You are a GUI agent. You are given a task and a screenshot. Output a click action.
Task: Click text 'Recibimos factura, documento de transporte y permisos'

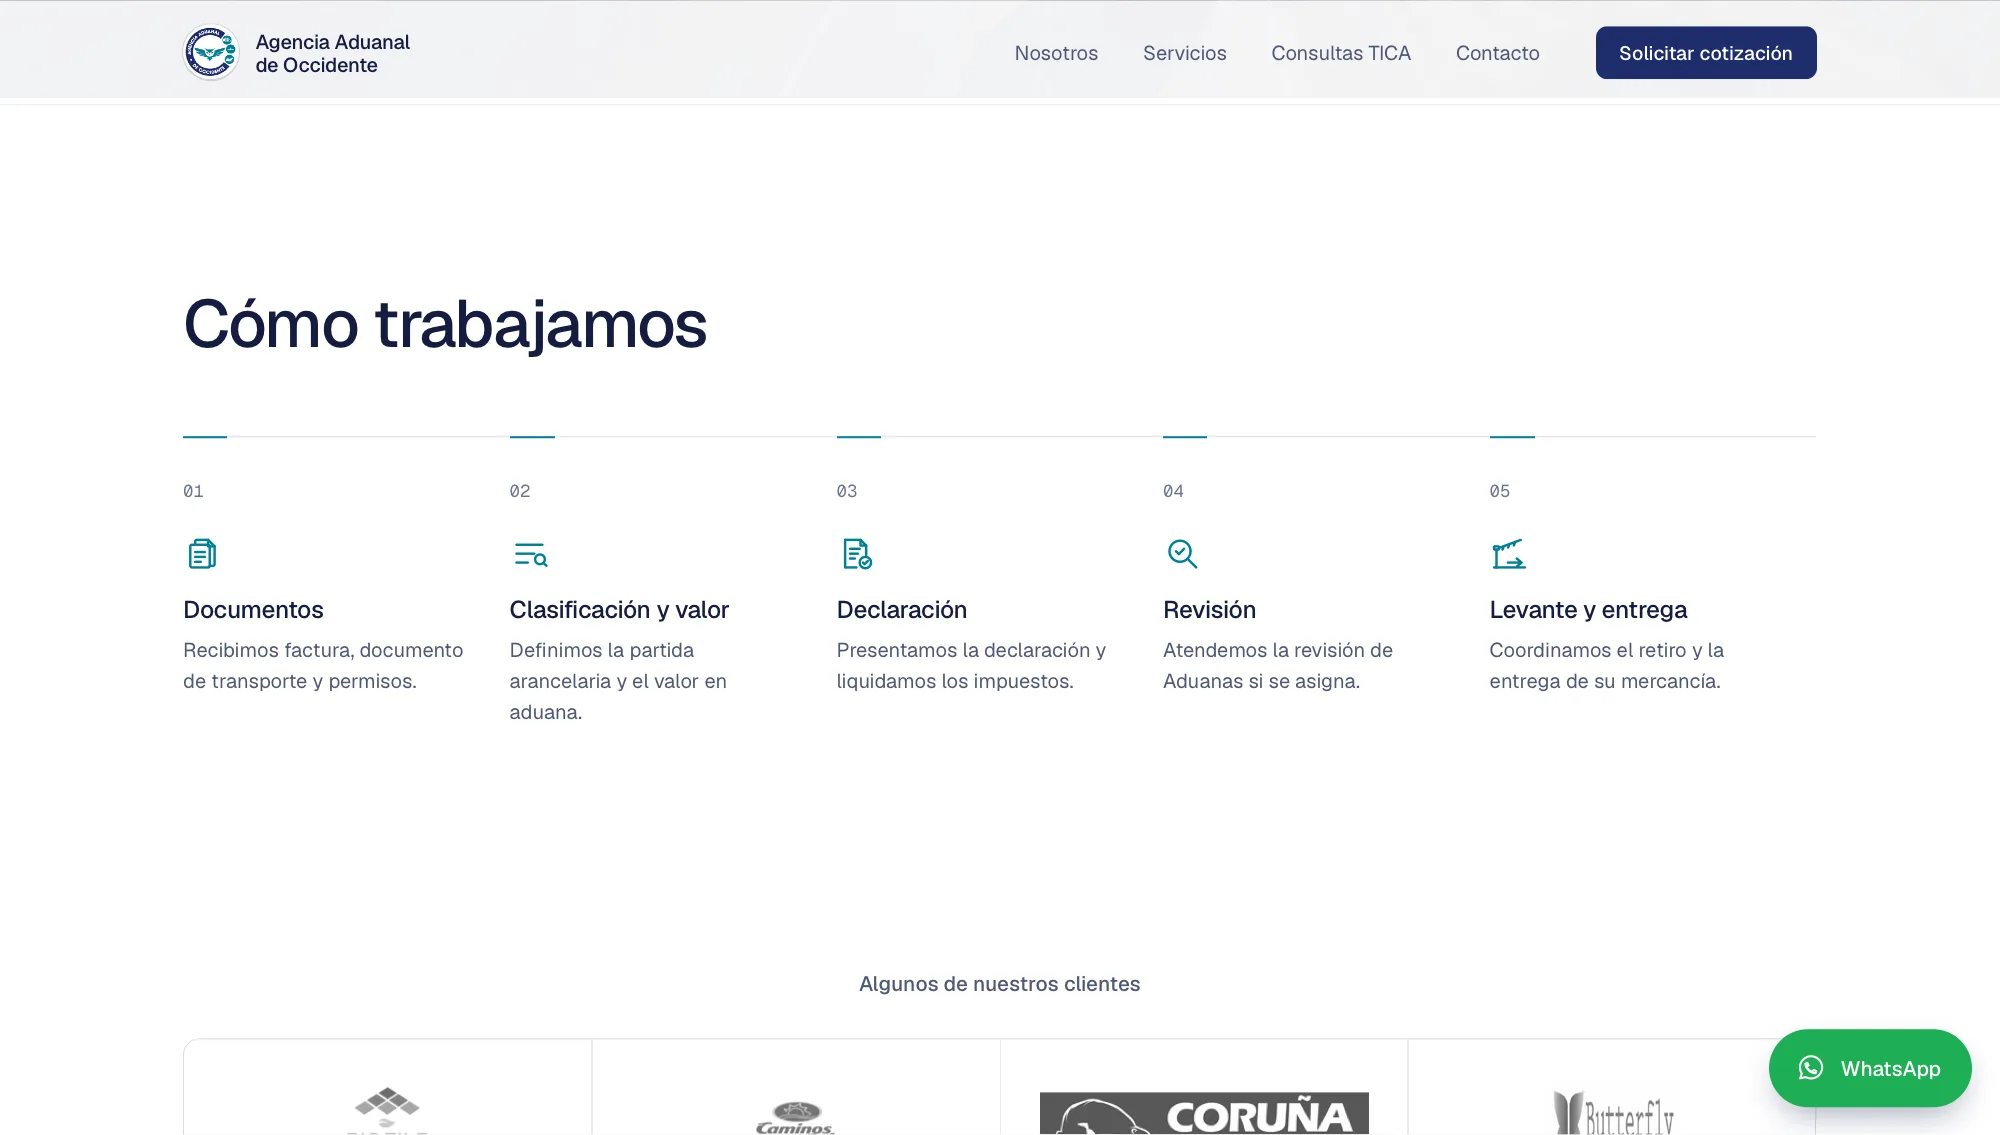[323, 666]
